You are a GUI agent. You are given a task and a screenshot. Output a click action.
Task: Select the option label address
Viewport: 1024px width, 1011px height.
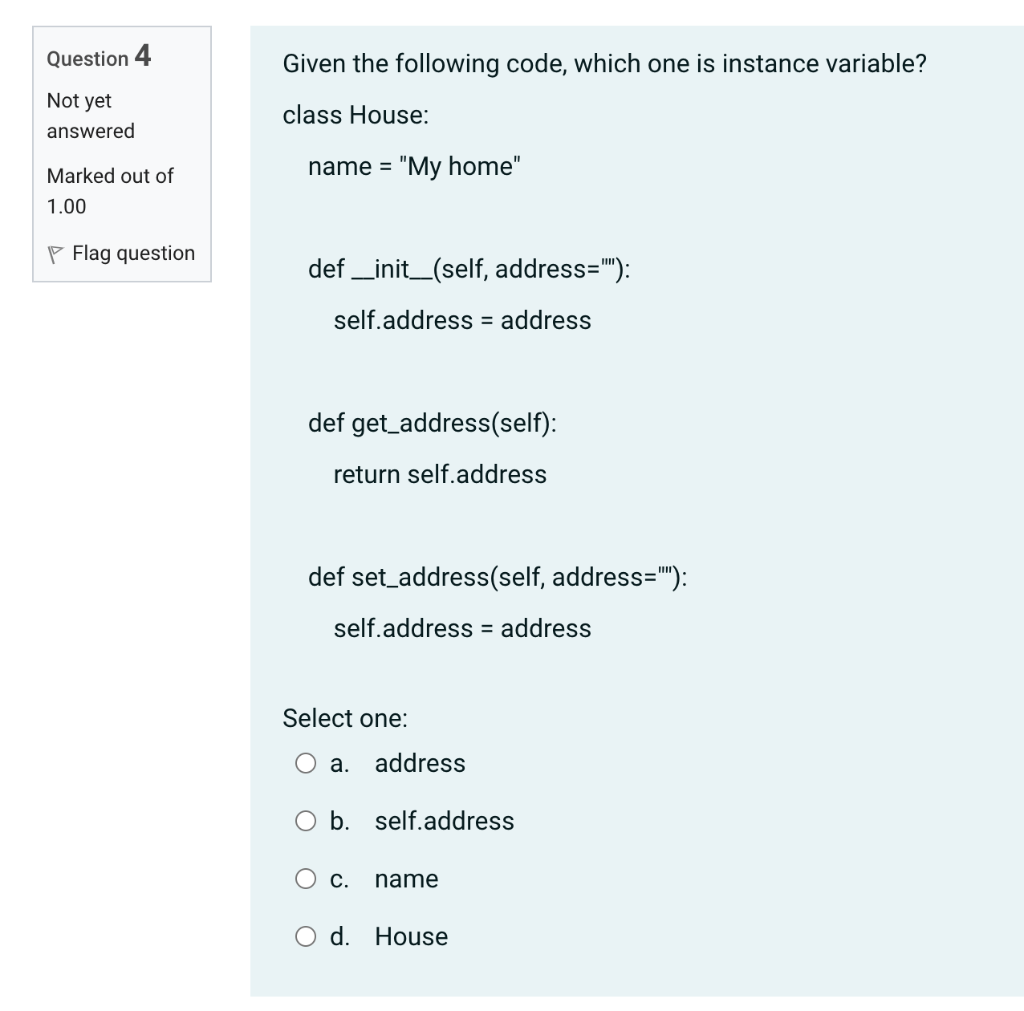coord(420,763)
